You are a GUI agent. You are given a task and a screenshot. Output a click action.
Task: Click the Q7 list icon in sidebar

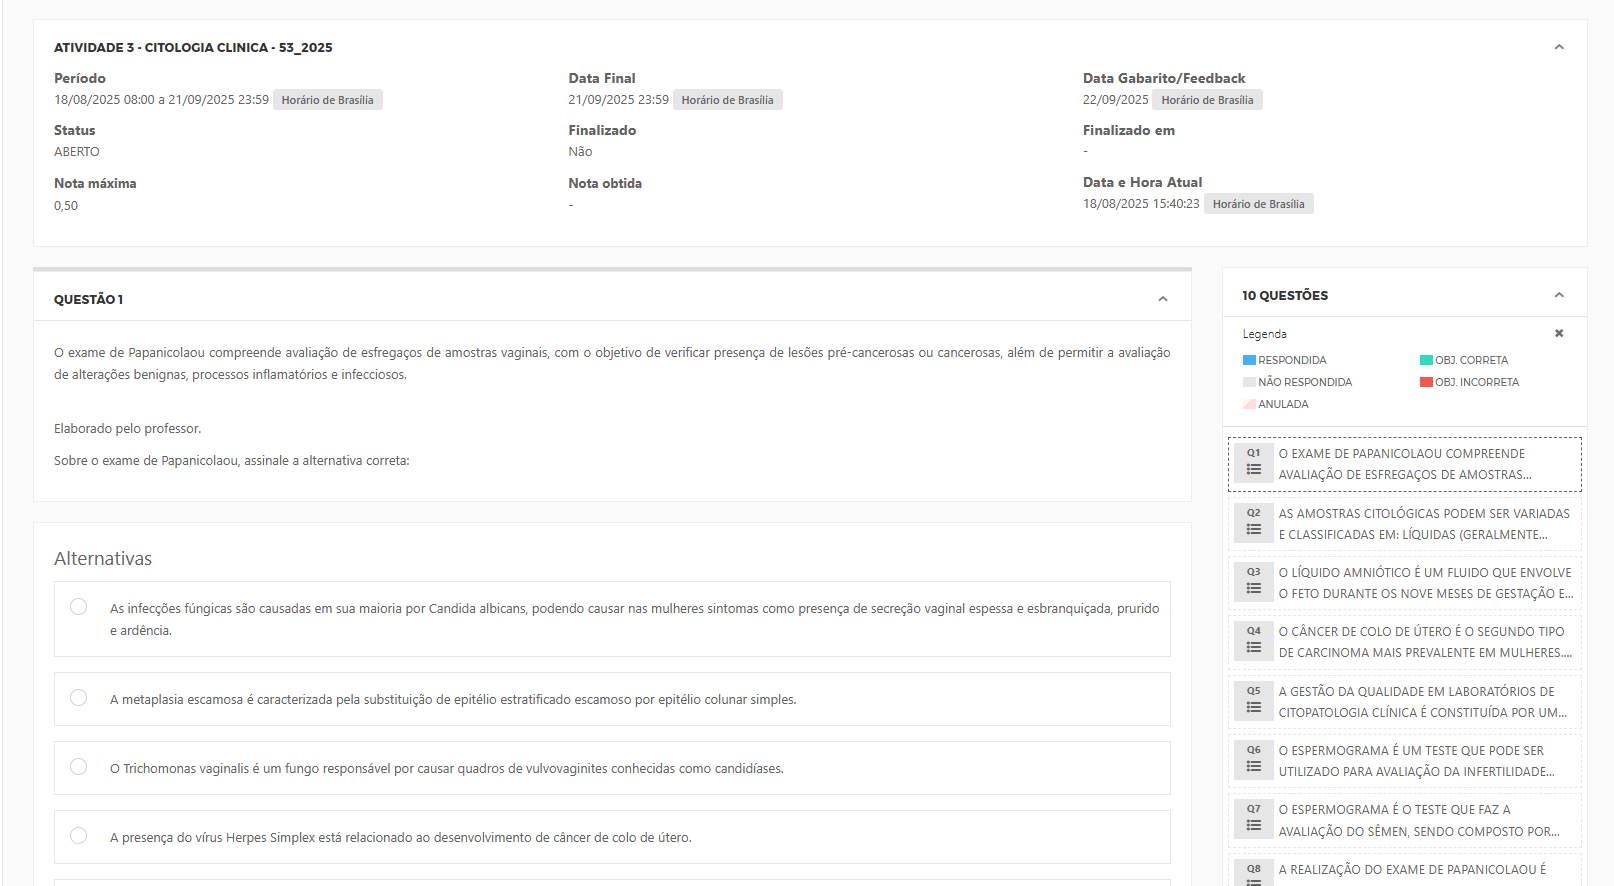(1253, 825)
